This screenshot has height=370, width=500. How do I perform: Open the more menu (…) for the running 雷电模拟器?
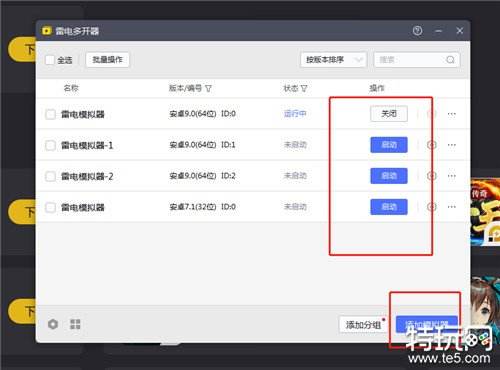pos(452,114)
